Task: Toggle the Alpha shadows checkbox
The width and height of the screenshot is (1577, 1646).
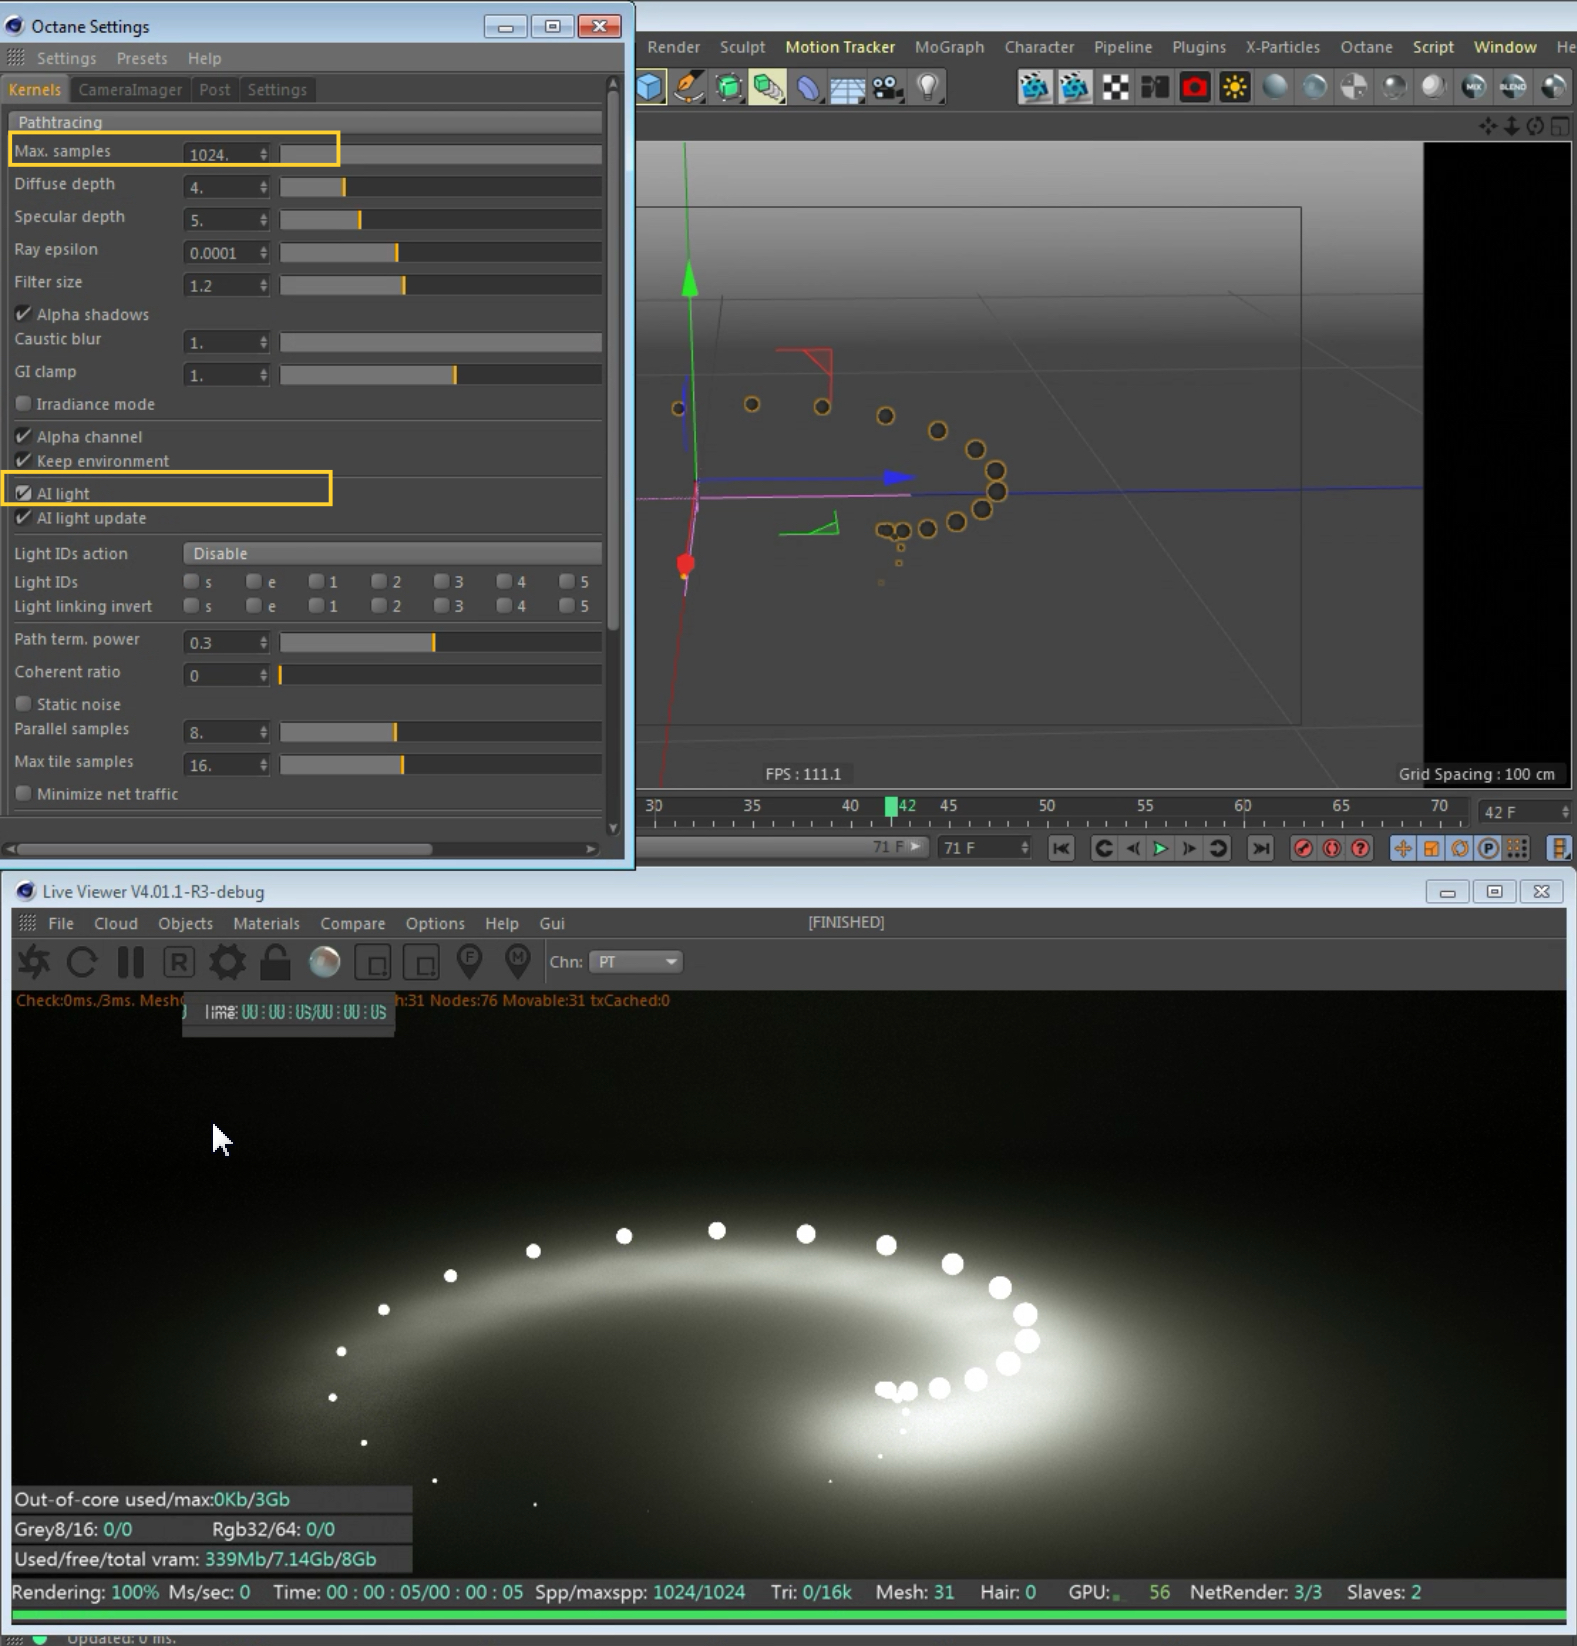Action: 23,314
